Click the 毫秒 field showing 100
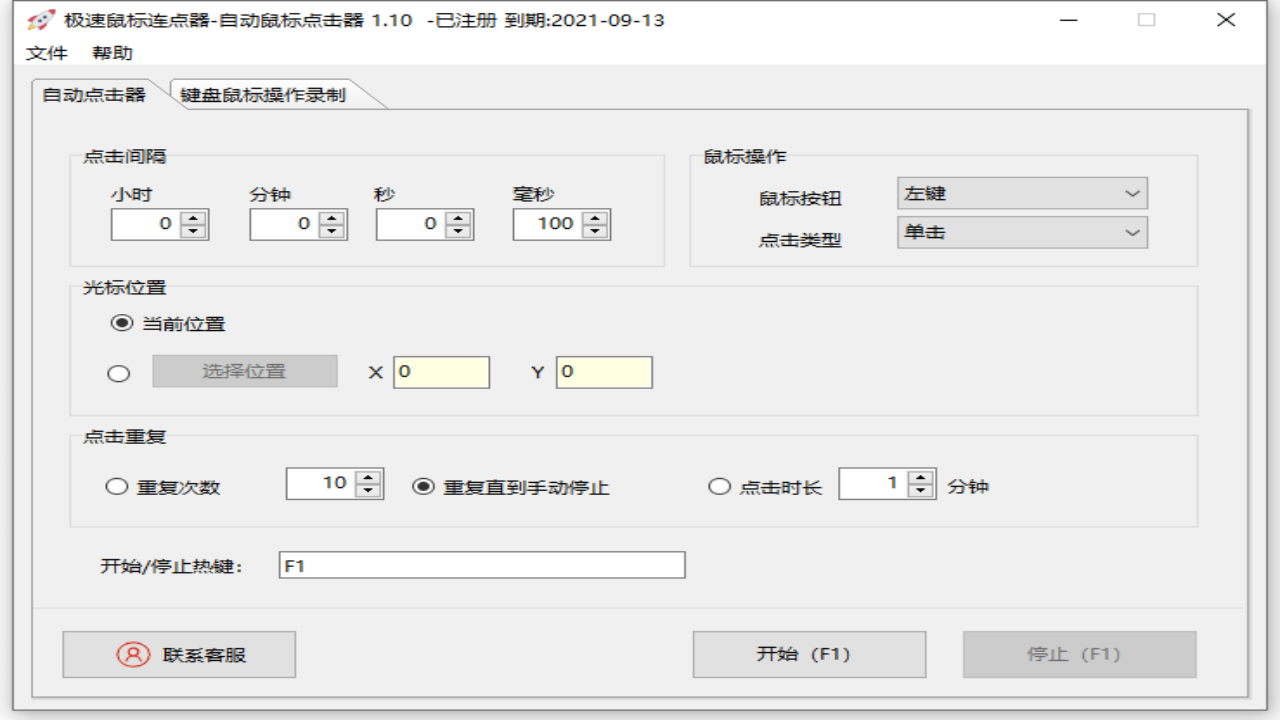 point(547,224)
